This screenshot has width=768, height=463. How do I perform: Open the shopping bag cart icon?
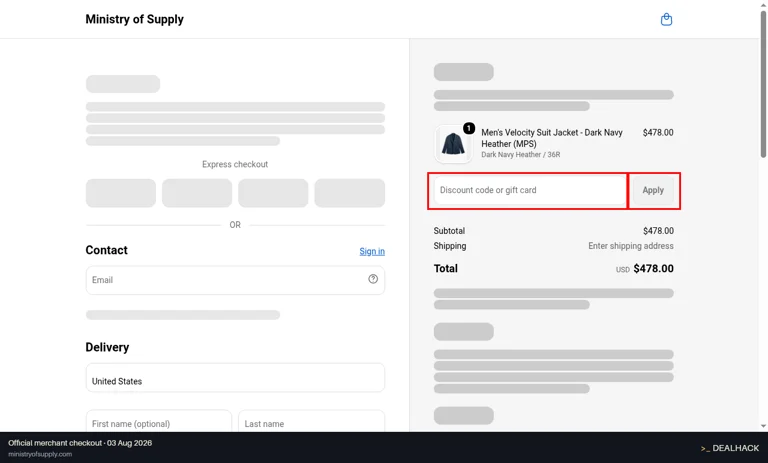[666, 20]
